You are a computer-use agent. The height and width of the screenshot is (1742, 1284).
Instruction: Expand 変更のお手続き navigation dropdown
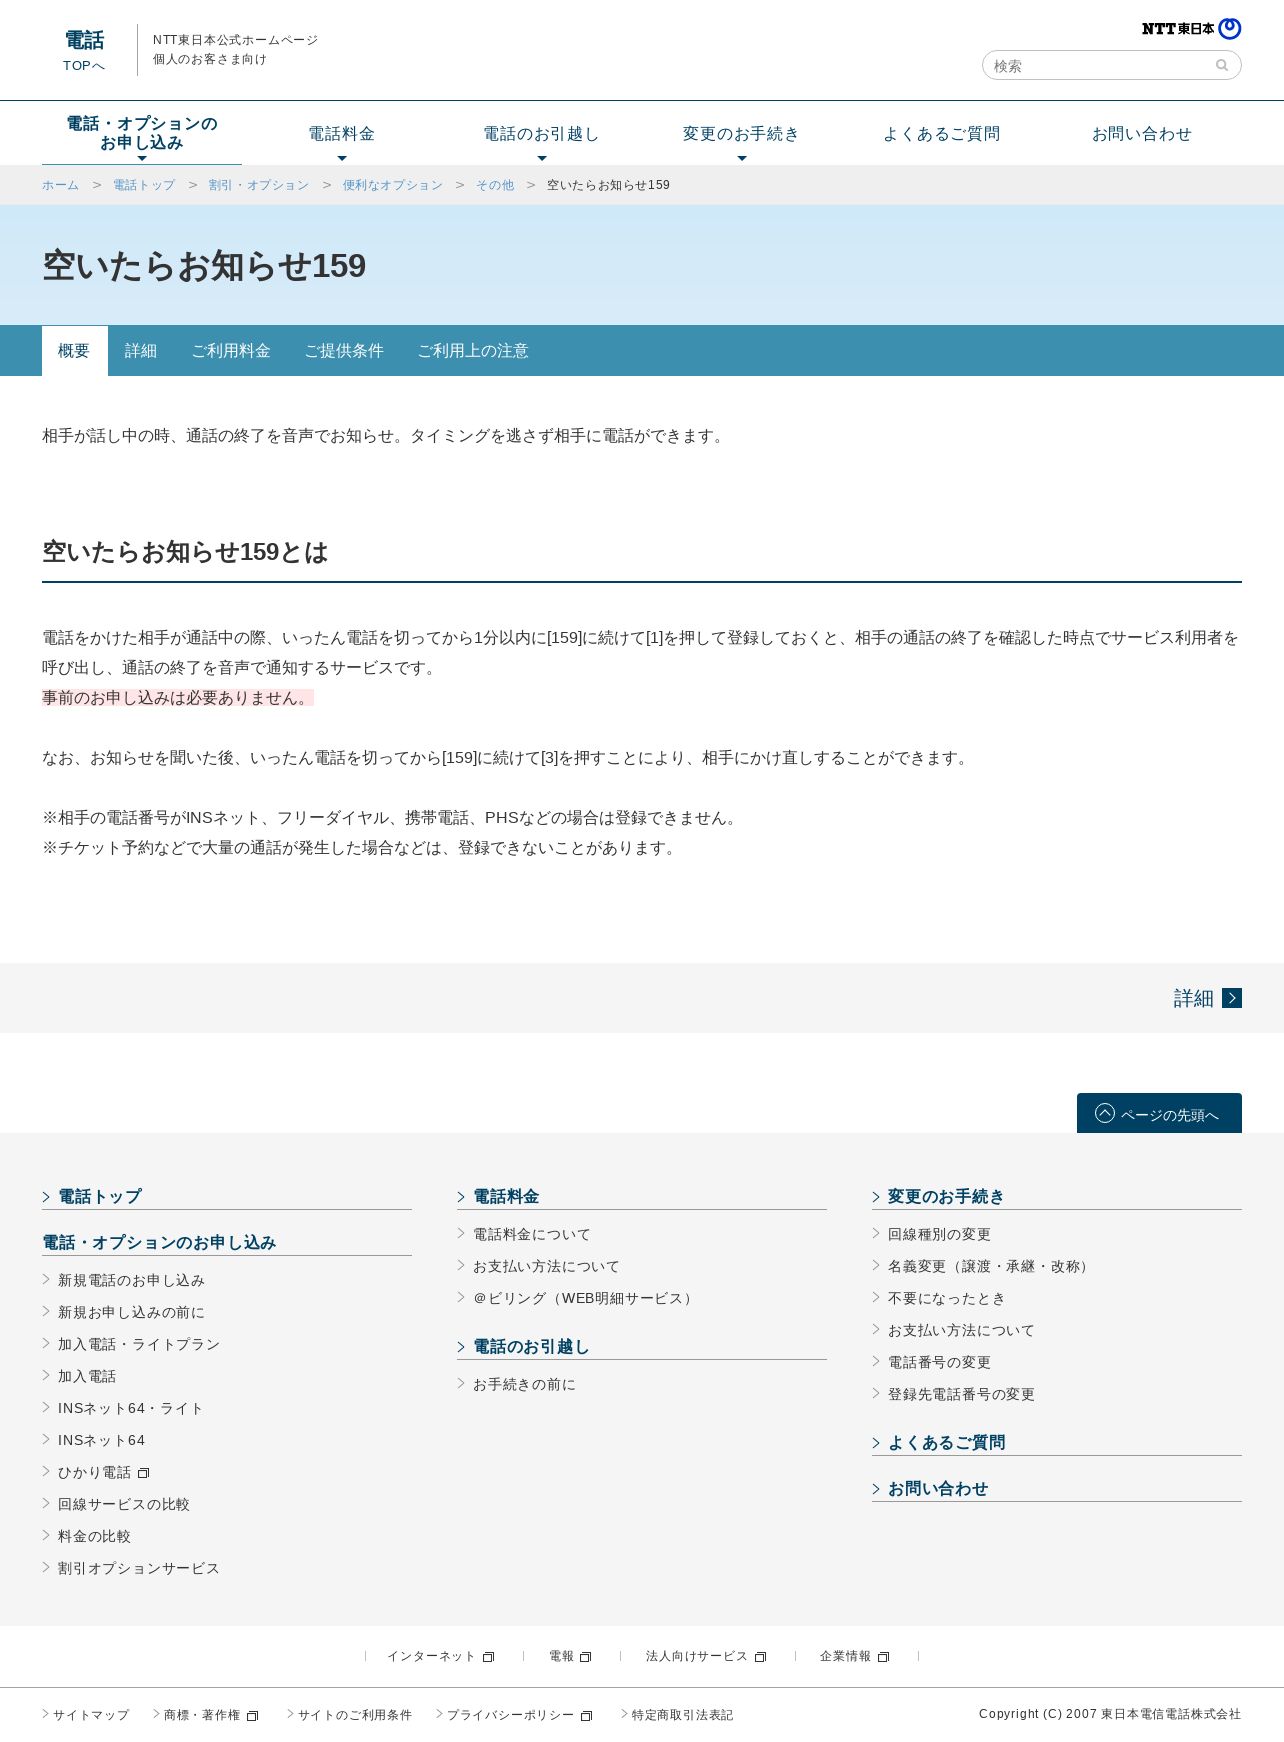[742, 134]
